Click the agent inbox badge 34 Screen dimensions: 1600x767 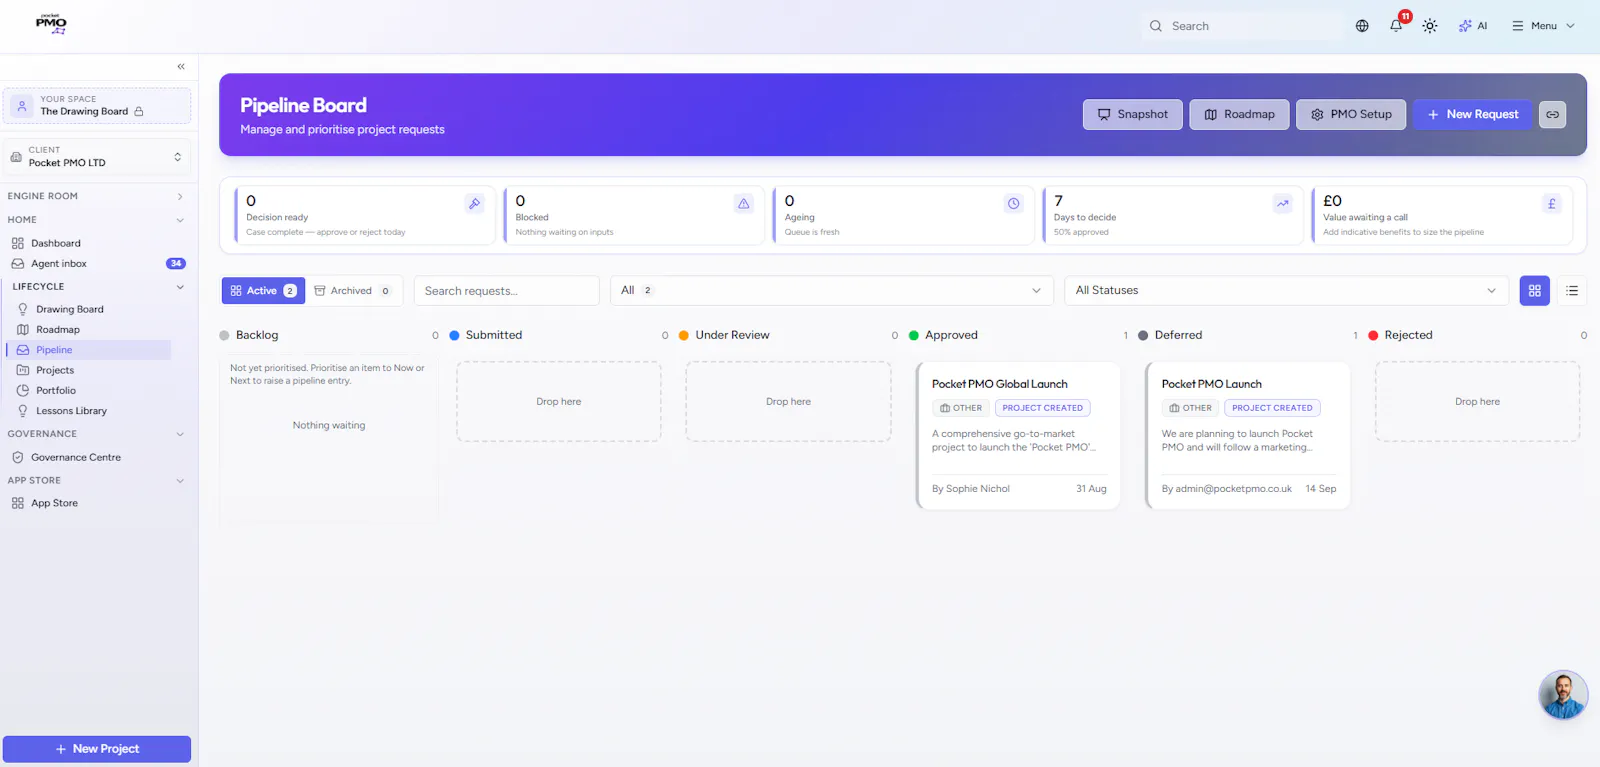pyautogui.click(x=176, y=264)
